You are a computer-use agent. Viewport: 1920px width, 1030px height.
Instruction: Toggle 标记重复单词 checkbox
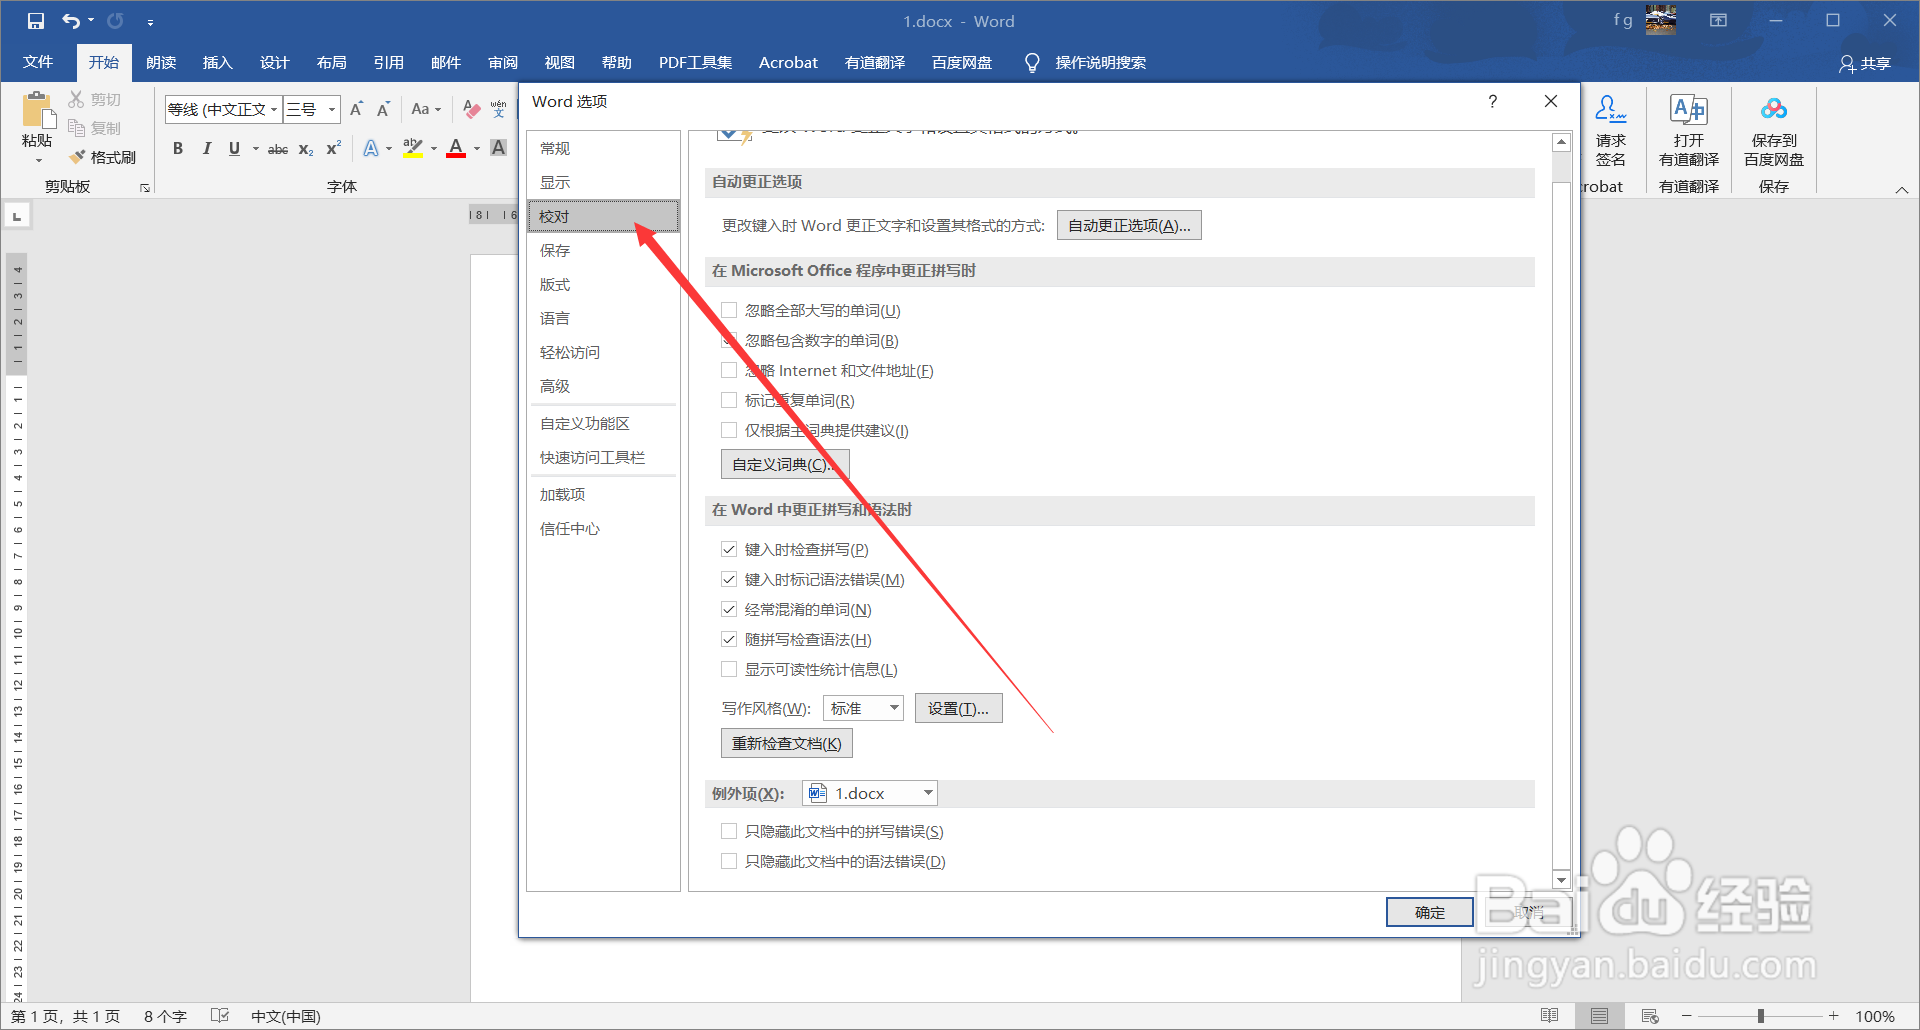pyautogui.click(x=729, y=401)
